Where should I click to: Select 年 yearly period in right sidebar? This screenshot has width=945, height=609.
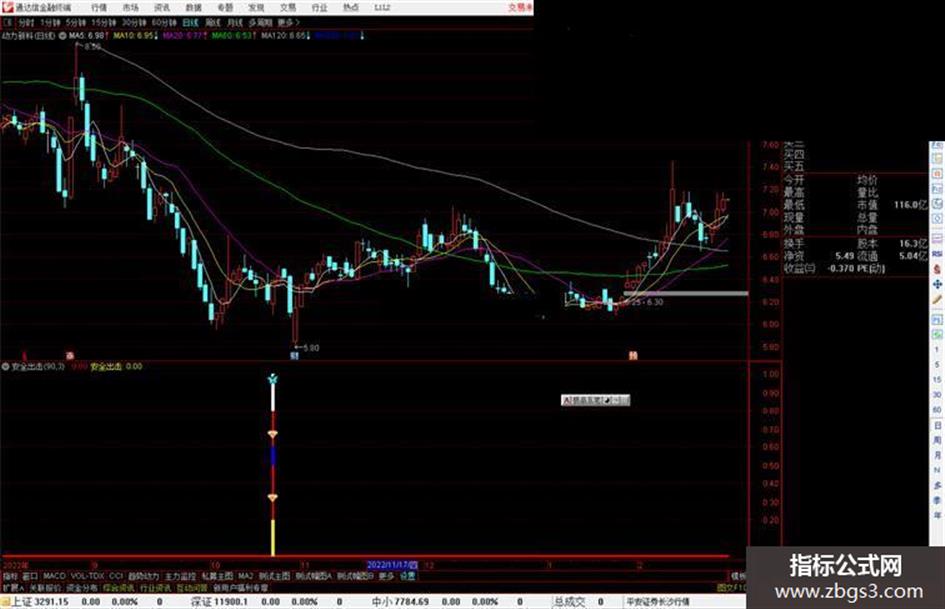937,516
